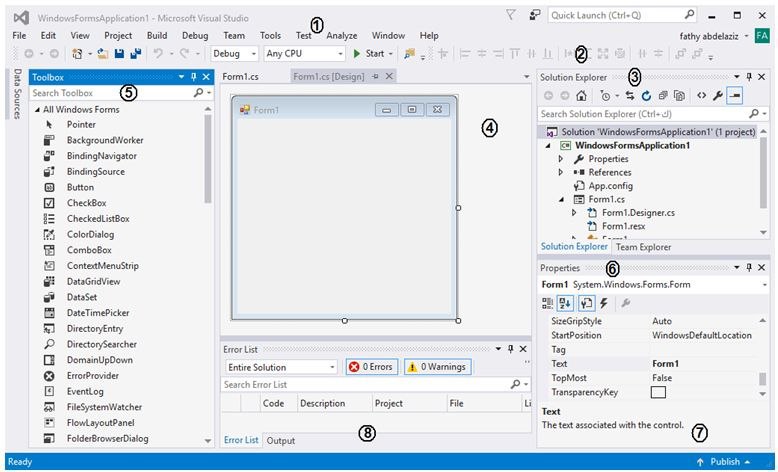778x472 pixels.
Task: Click Sync with Active Document icon
Action: [x=630, y=96]
